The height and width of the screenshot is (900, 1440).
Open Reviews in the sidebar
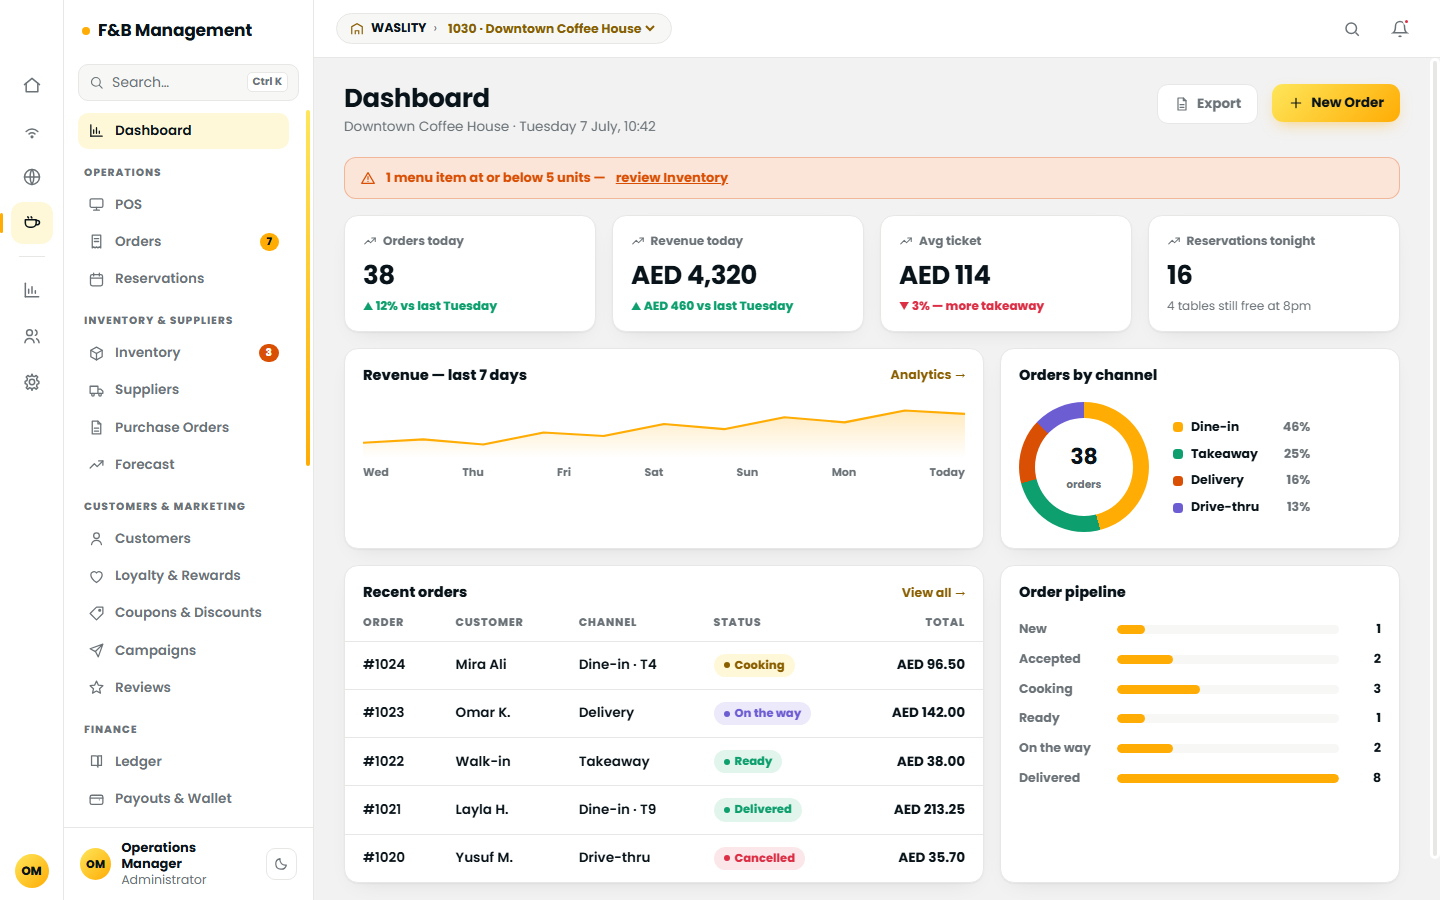point(184,687)
